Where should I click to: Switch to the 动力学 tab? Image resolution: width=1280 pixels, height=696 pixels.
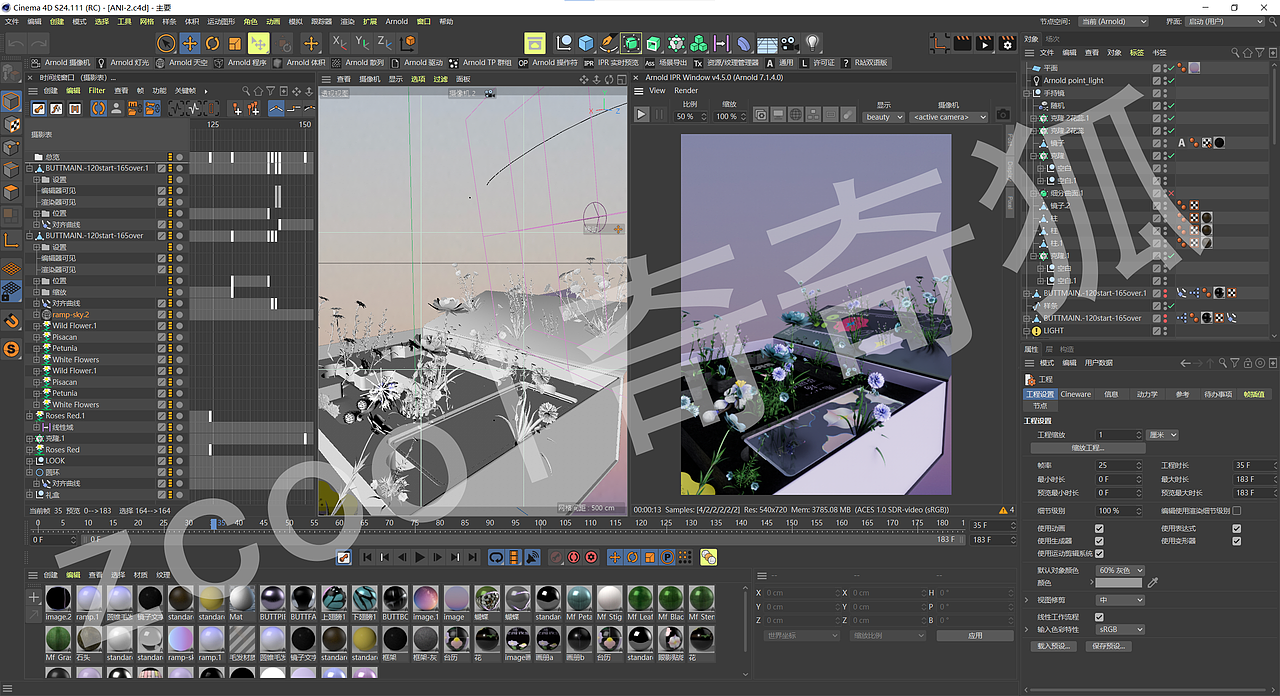click(1147, 394)
